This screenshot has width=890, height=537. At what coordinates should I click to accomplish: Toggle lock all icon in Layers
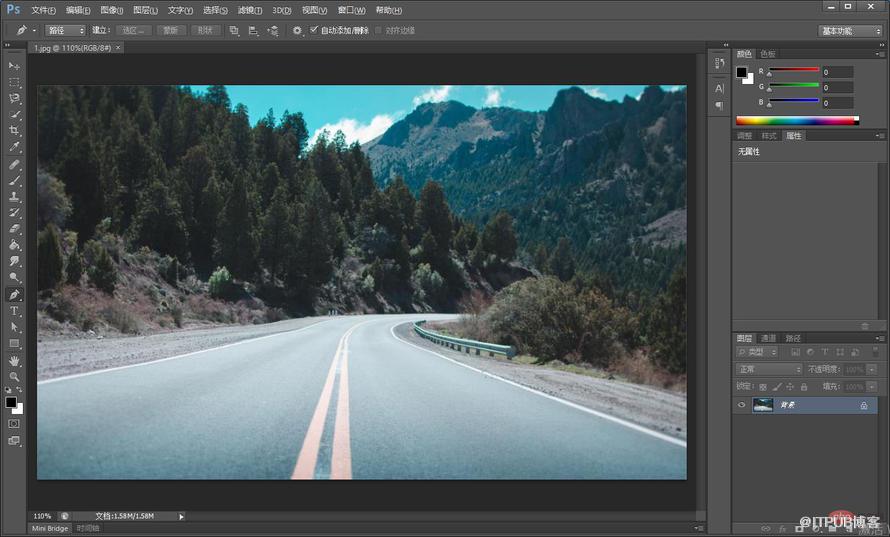pos(804,387)
